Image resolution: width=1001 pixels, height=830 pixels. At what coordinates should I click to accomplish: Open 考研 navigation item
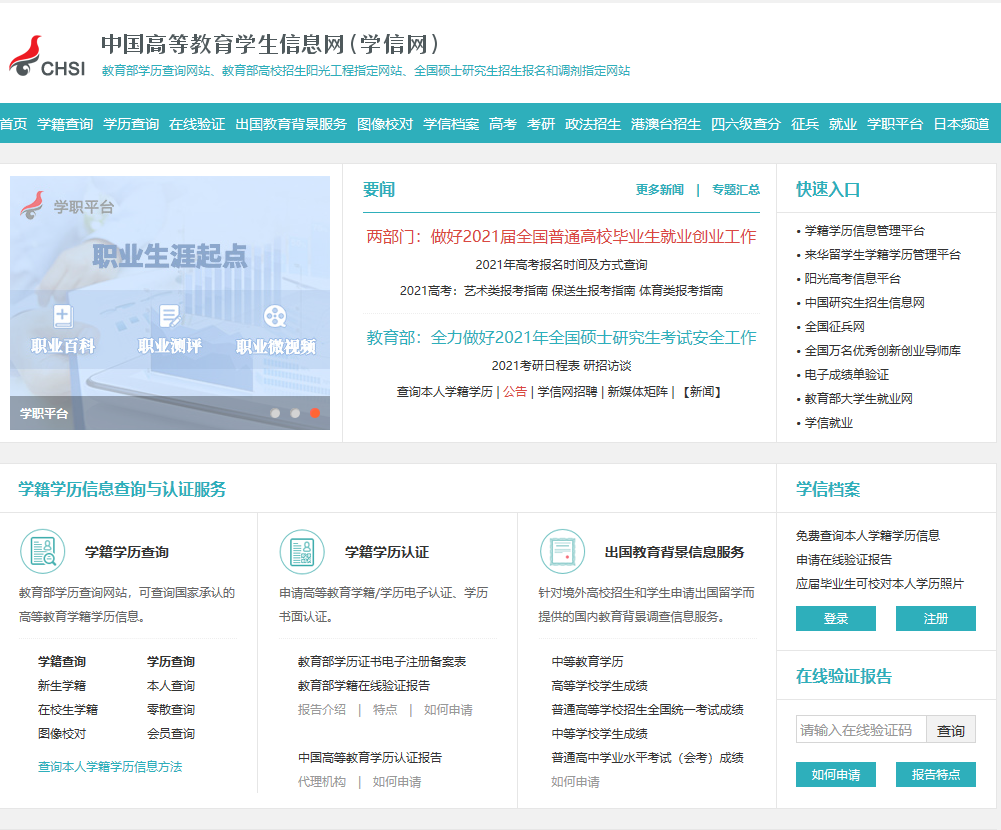click(x=541, y=124)
